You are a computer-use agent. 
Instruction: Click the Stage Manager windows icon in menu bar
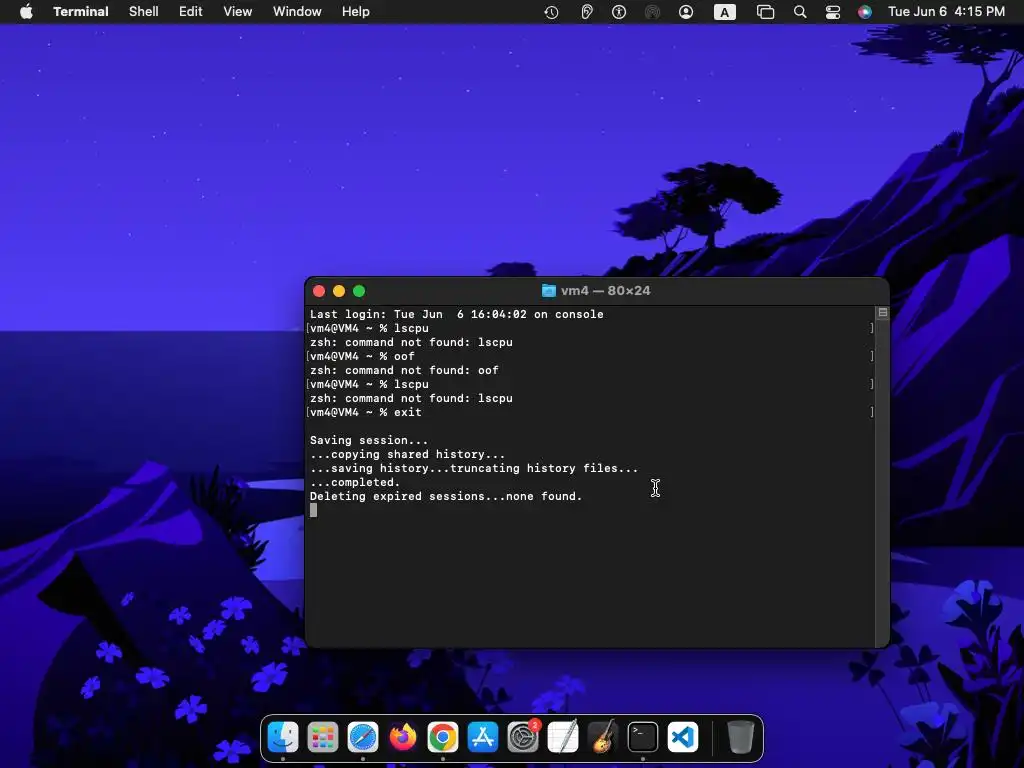tap(765, 12)
